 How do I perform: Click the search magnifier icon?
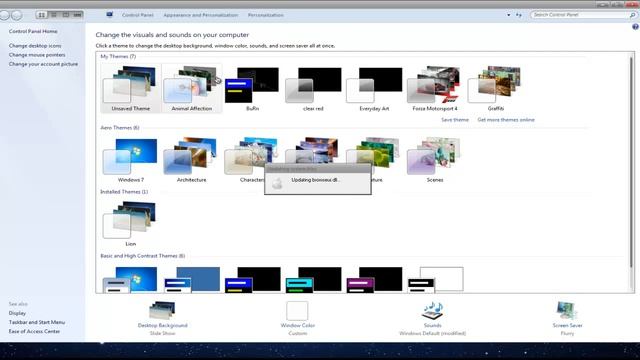pyautogui.click(x=632, y=15)
